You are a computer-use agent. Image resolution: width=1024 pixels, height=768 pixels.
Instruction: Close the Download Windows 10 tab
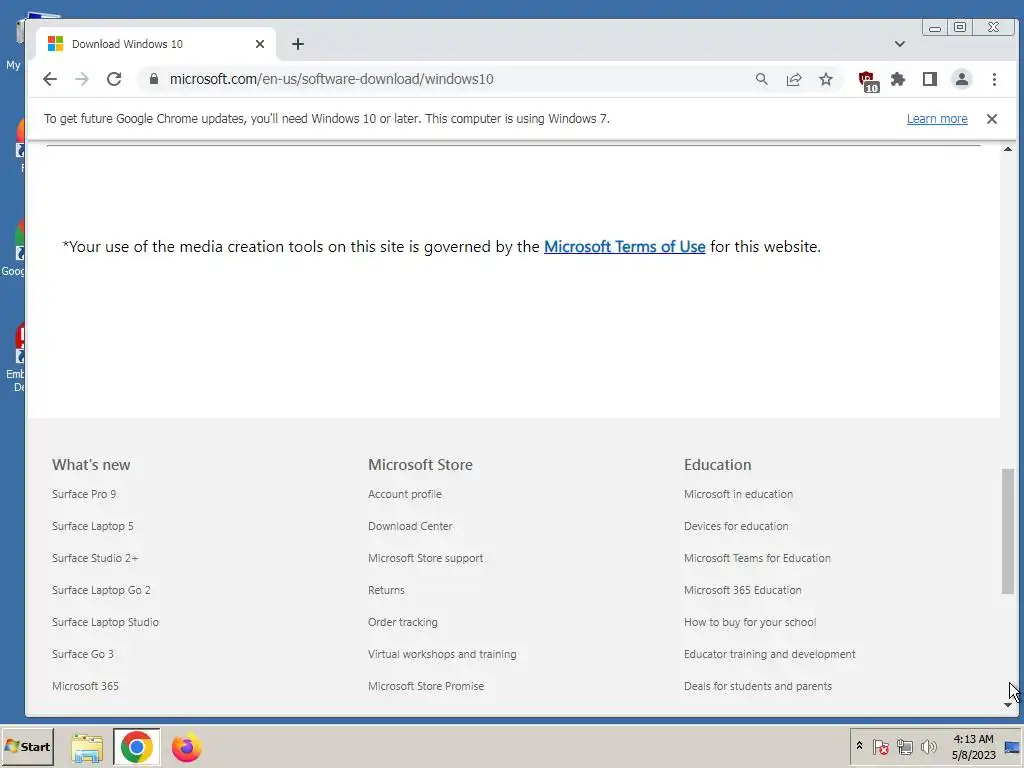click(x=260, y=44)
